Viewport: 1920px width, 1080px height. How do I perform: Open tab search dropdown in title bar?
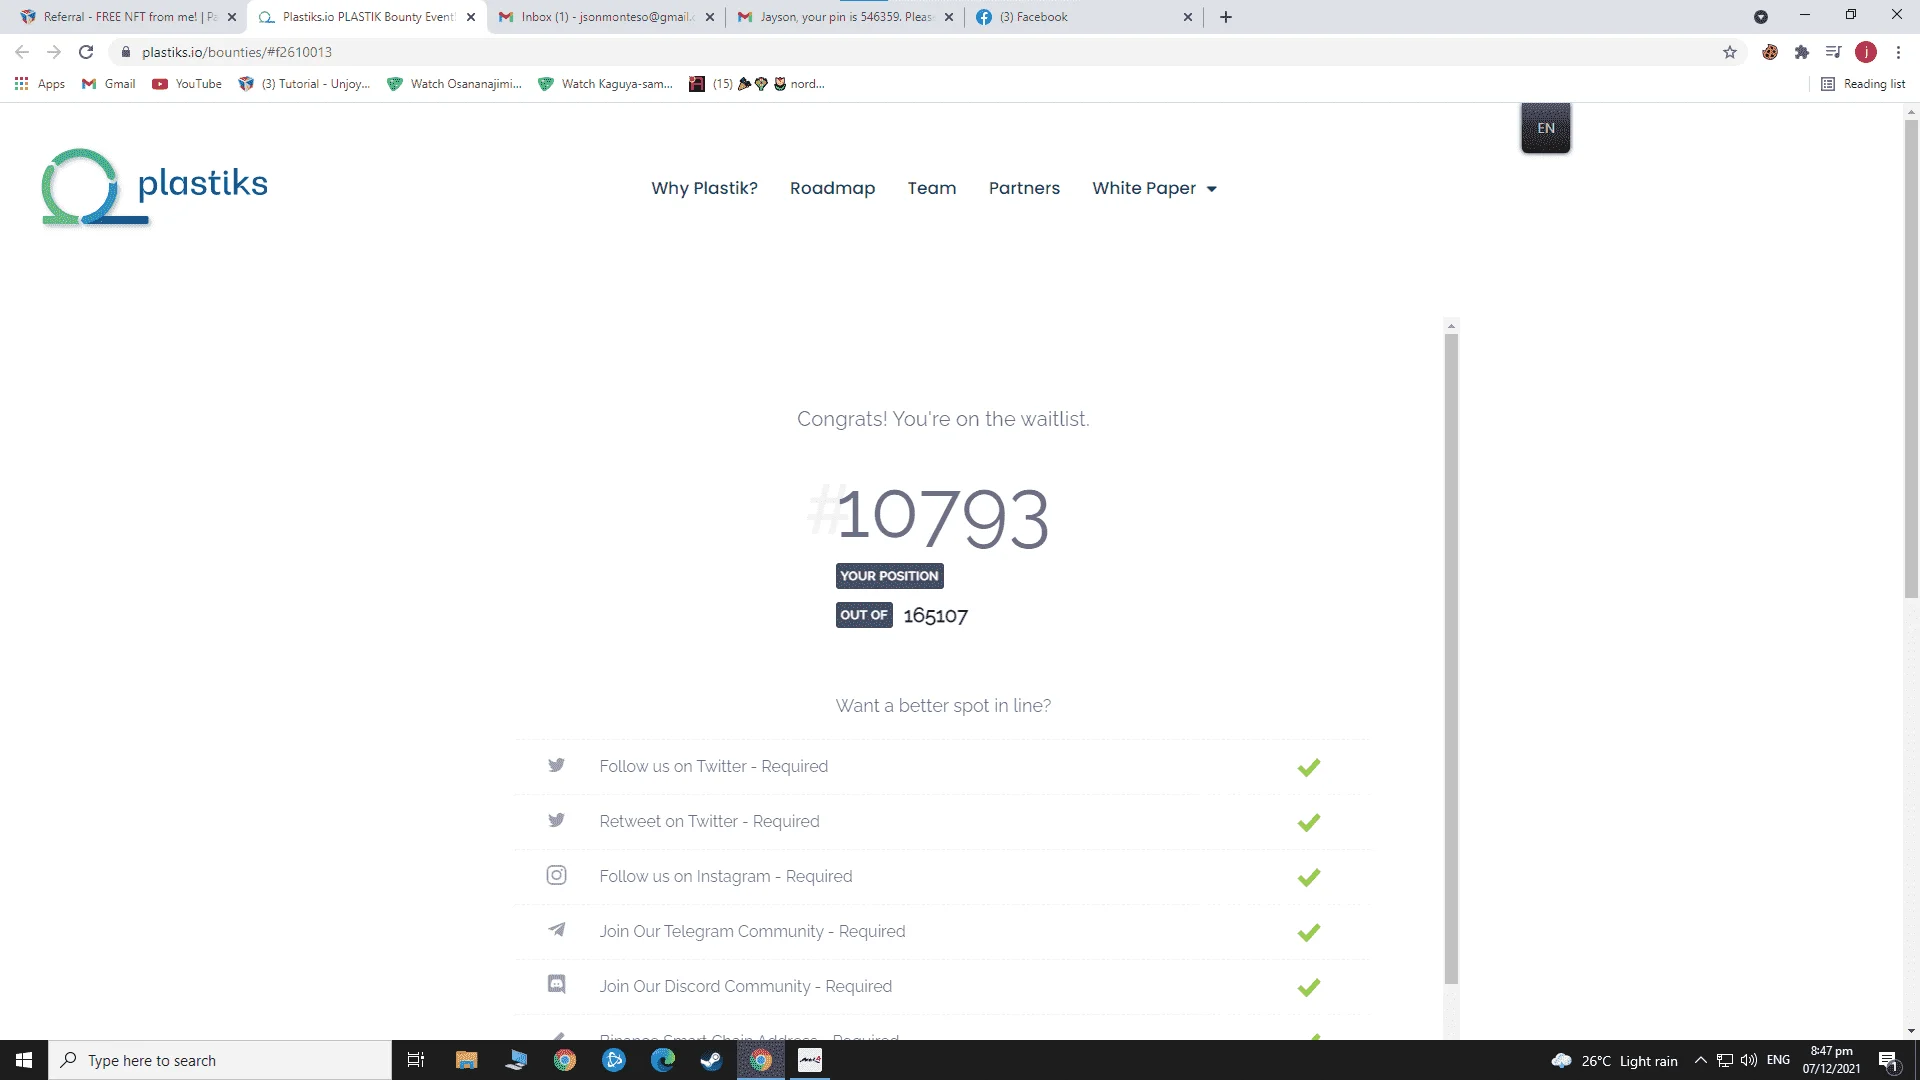[1761, 17]
